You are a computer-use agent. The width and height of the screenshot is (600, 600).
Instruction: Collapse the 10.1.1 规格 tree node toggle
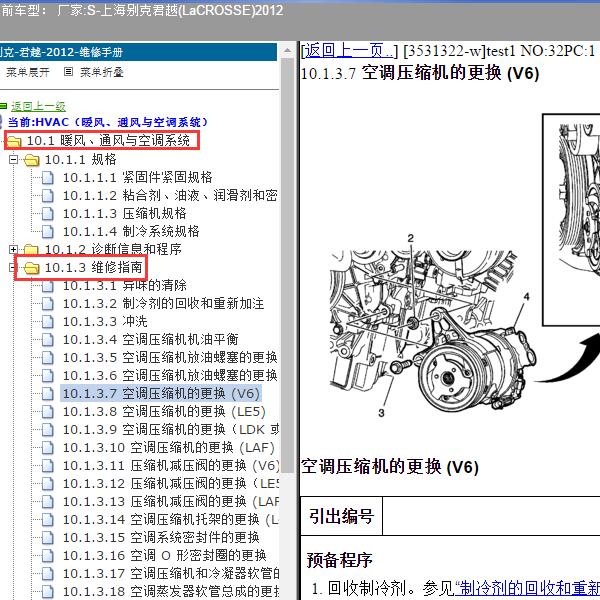[x=13, y=159]
